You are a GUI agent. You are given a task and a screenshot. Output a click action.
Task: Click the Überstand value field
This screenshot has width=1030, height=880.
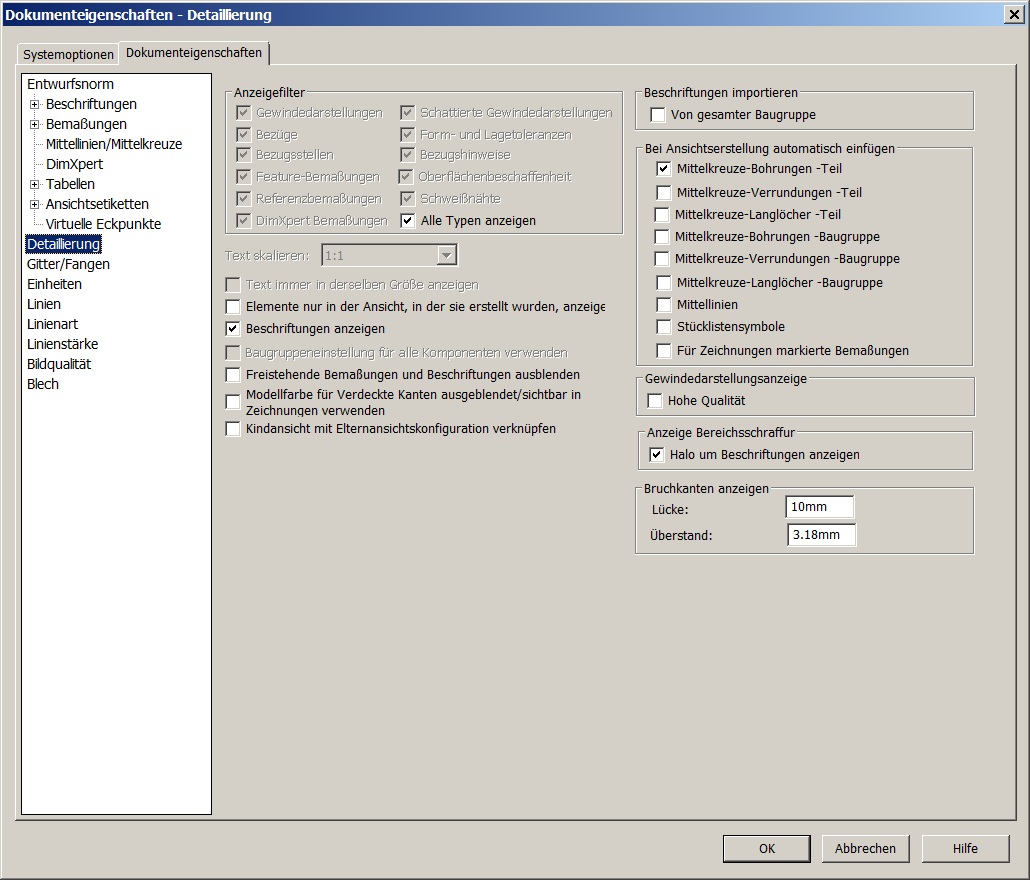coord(822,535)
